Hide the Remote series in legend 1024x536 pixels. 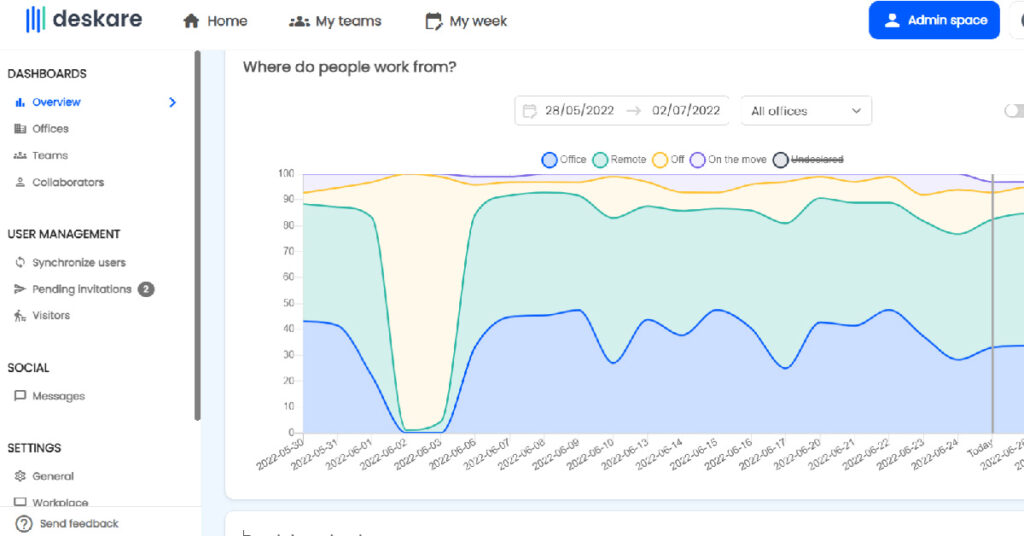[x=600, y=160]
